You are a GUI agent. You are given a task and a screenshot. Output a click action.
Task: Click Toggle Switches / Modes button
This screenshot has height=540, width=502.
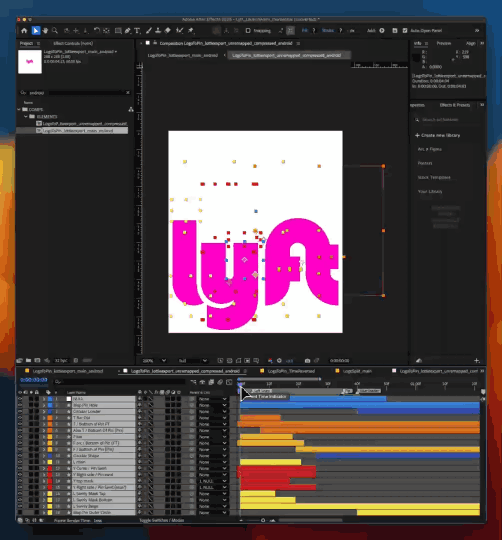click(x=161, y=520)
